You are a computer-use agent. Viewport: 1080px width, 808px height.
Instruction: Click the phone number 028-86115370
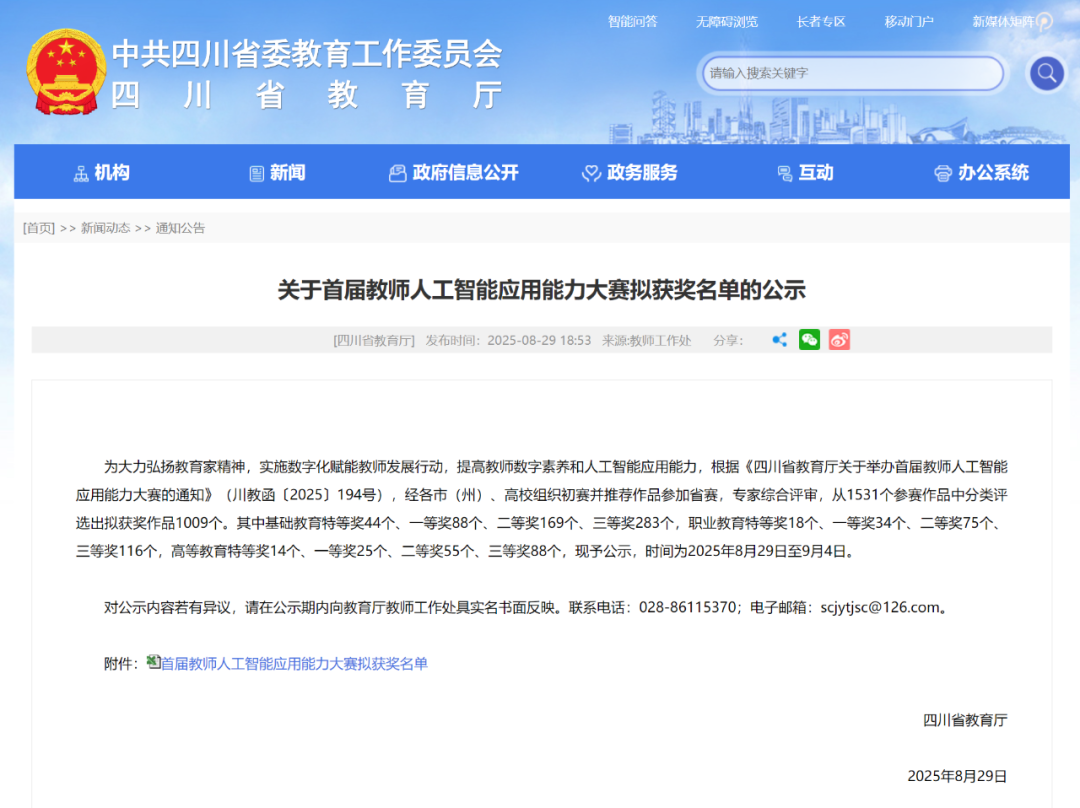[687, 607]
